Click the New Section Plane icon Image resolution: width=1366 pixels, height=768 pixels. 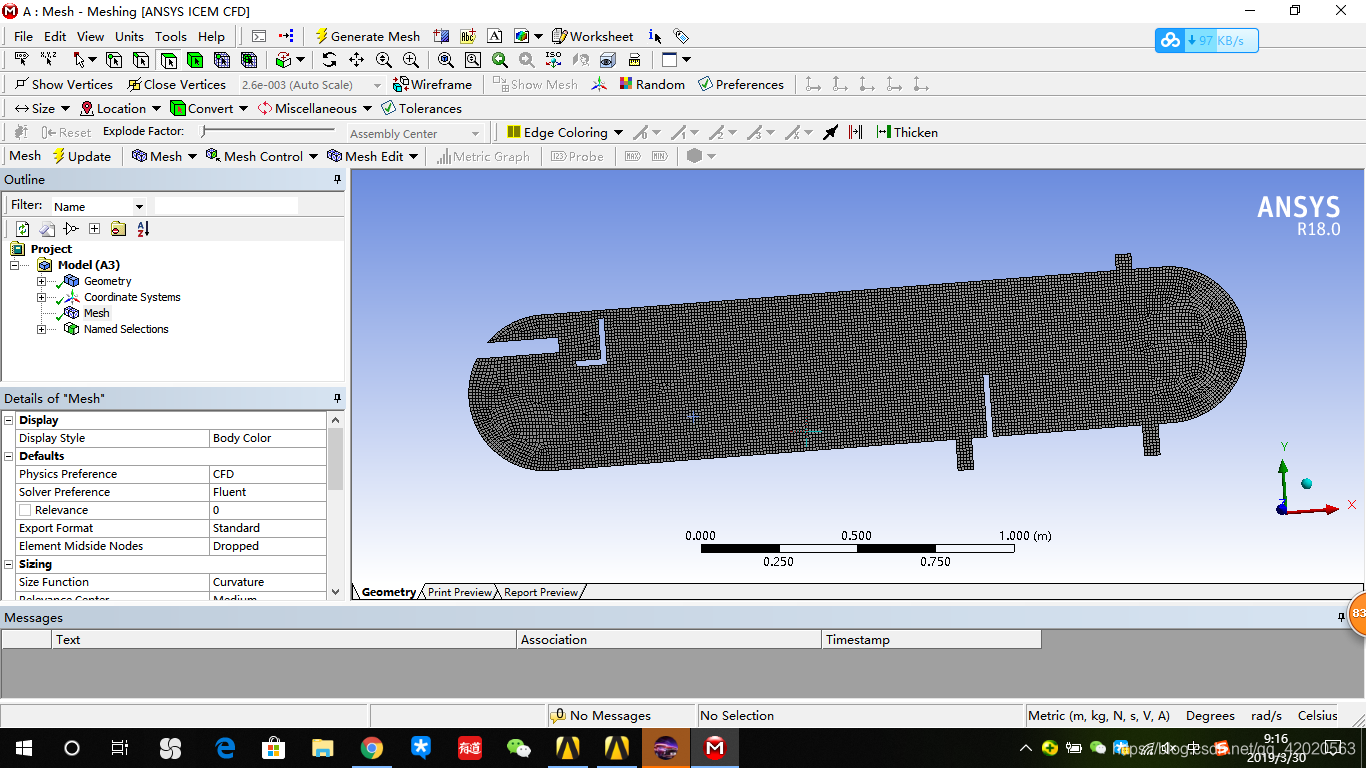click(441, 36)
